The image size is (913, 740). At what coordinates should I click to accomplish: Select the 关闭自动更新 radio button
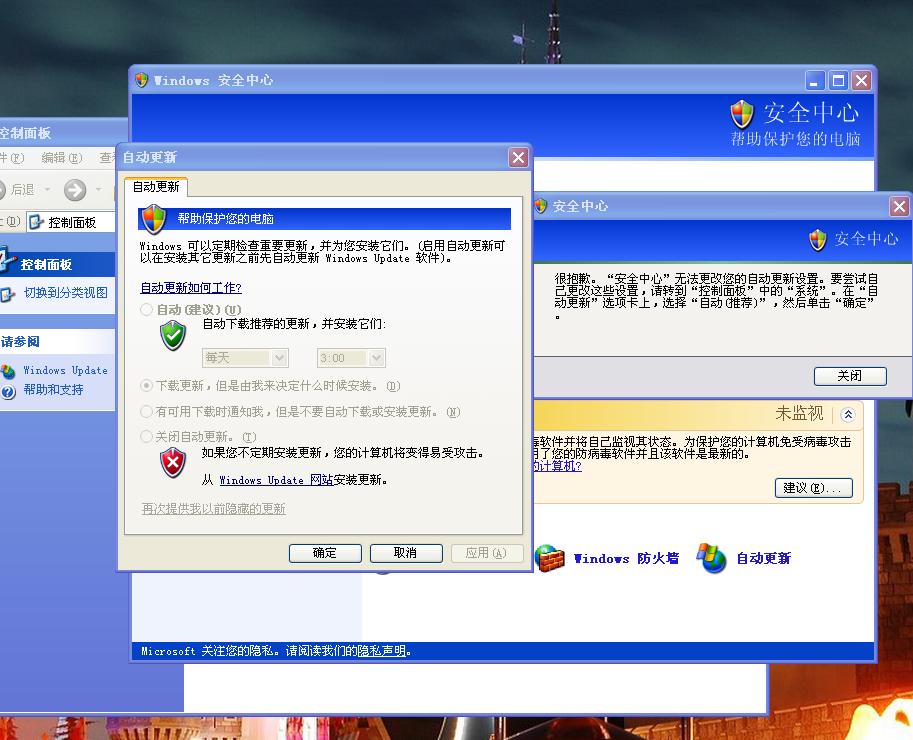click(x=147, y=437)
